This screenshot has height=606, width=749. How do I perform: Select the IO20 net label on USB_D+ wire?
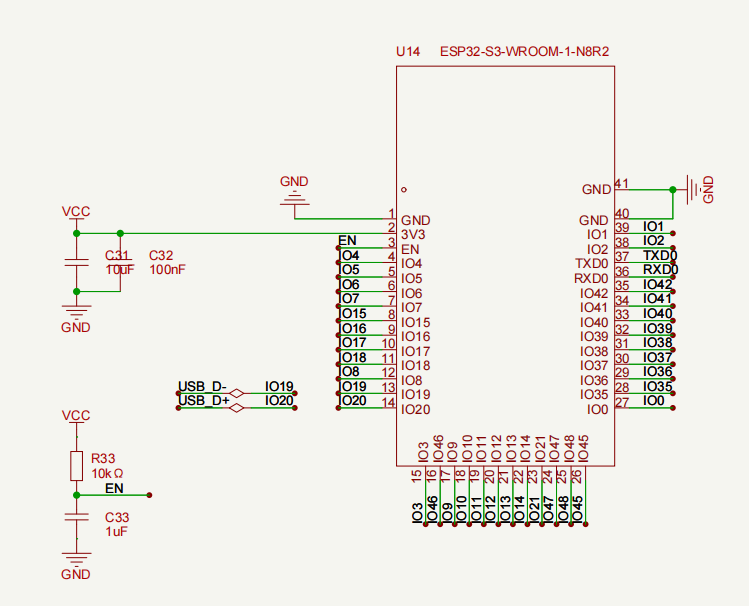(x=279, y=401)
